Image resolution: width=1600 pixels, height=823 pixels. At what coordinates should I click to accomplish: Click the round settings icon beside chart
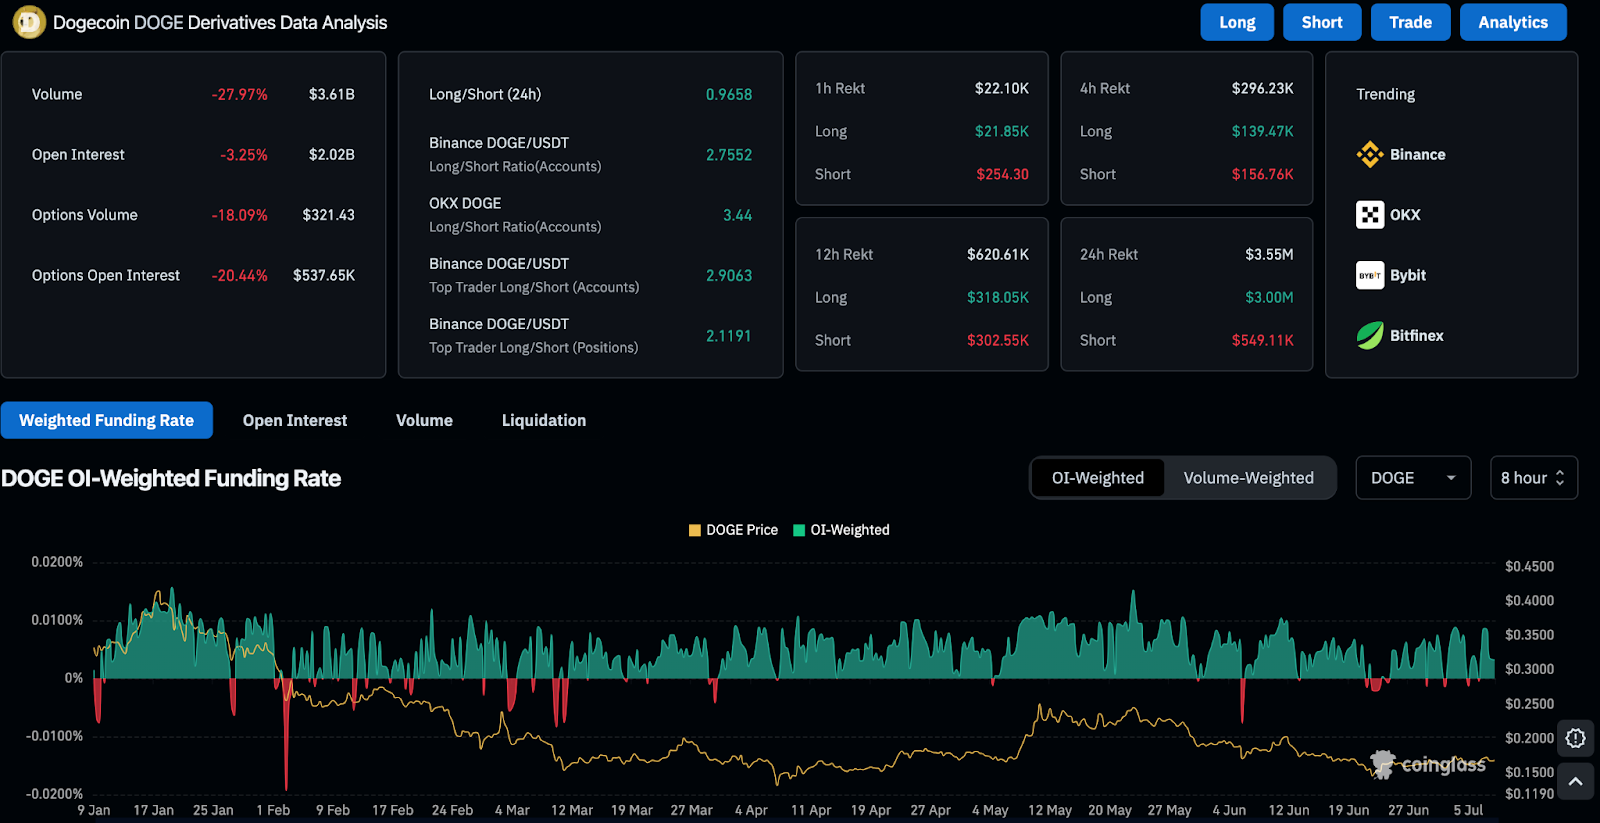tap(1576, 738)
